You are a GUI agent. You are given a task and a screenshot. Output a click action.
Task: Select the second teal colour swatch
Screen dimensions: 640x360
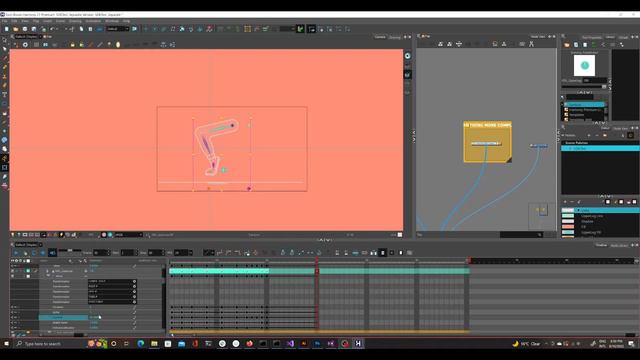pyautogui.click(x=568, y=232)
